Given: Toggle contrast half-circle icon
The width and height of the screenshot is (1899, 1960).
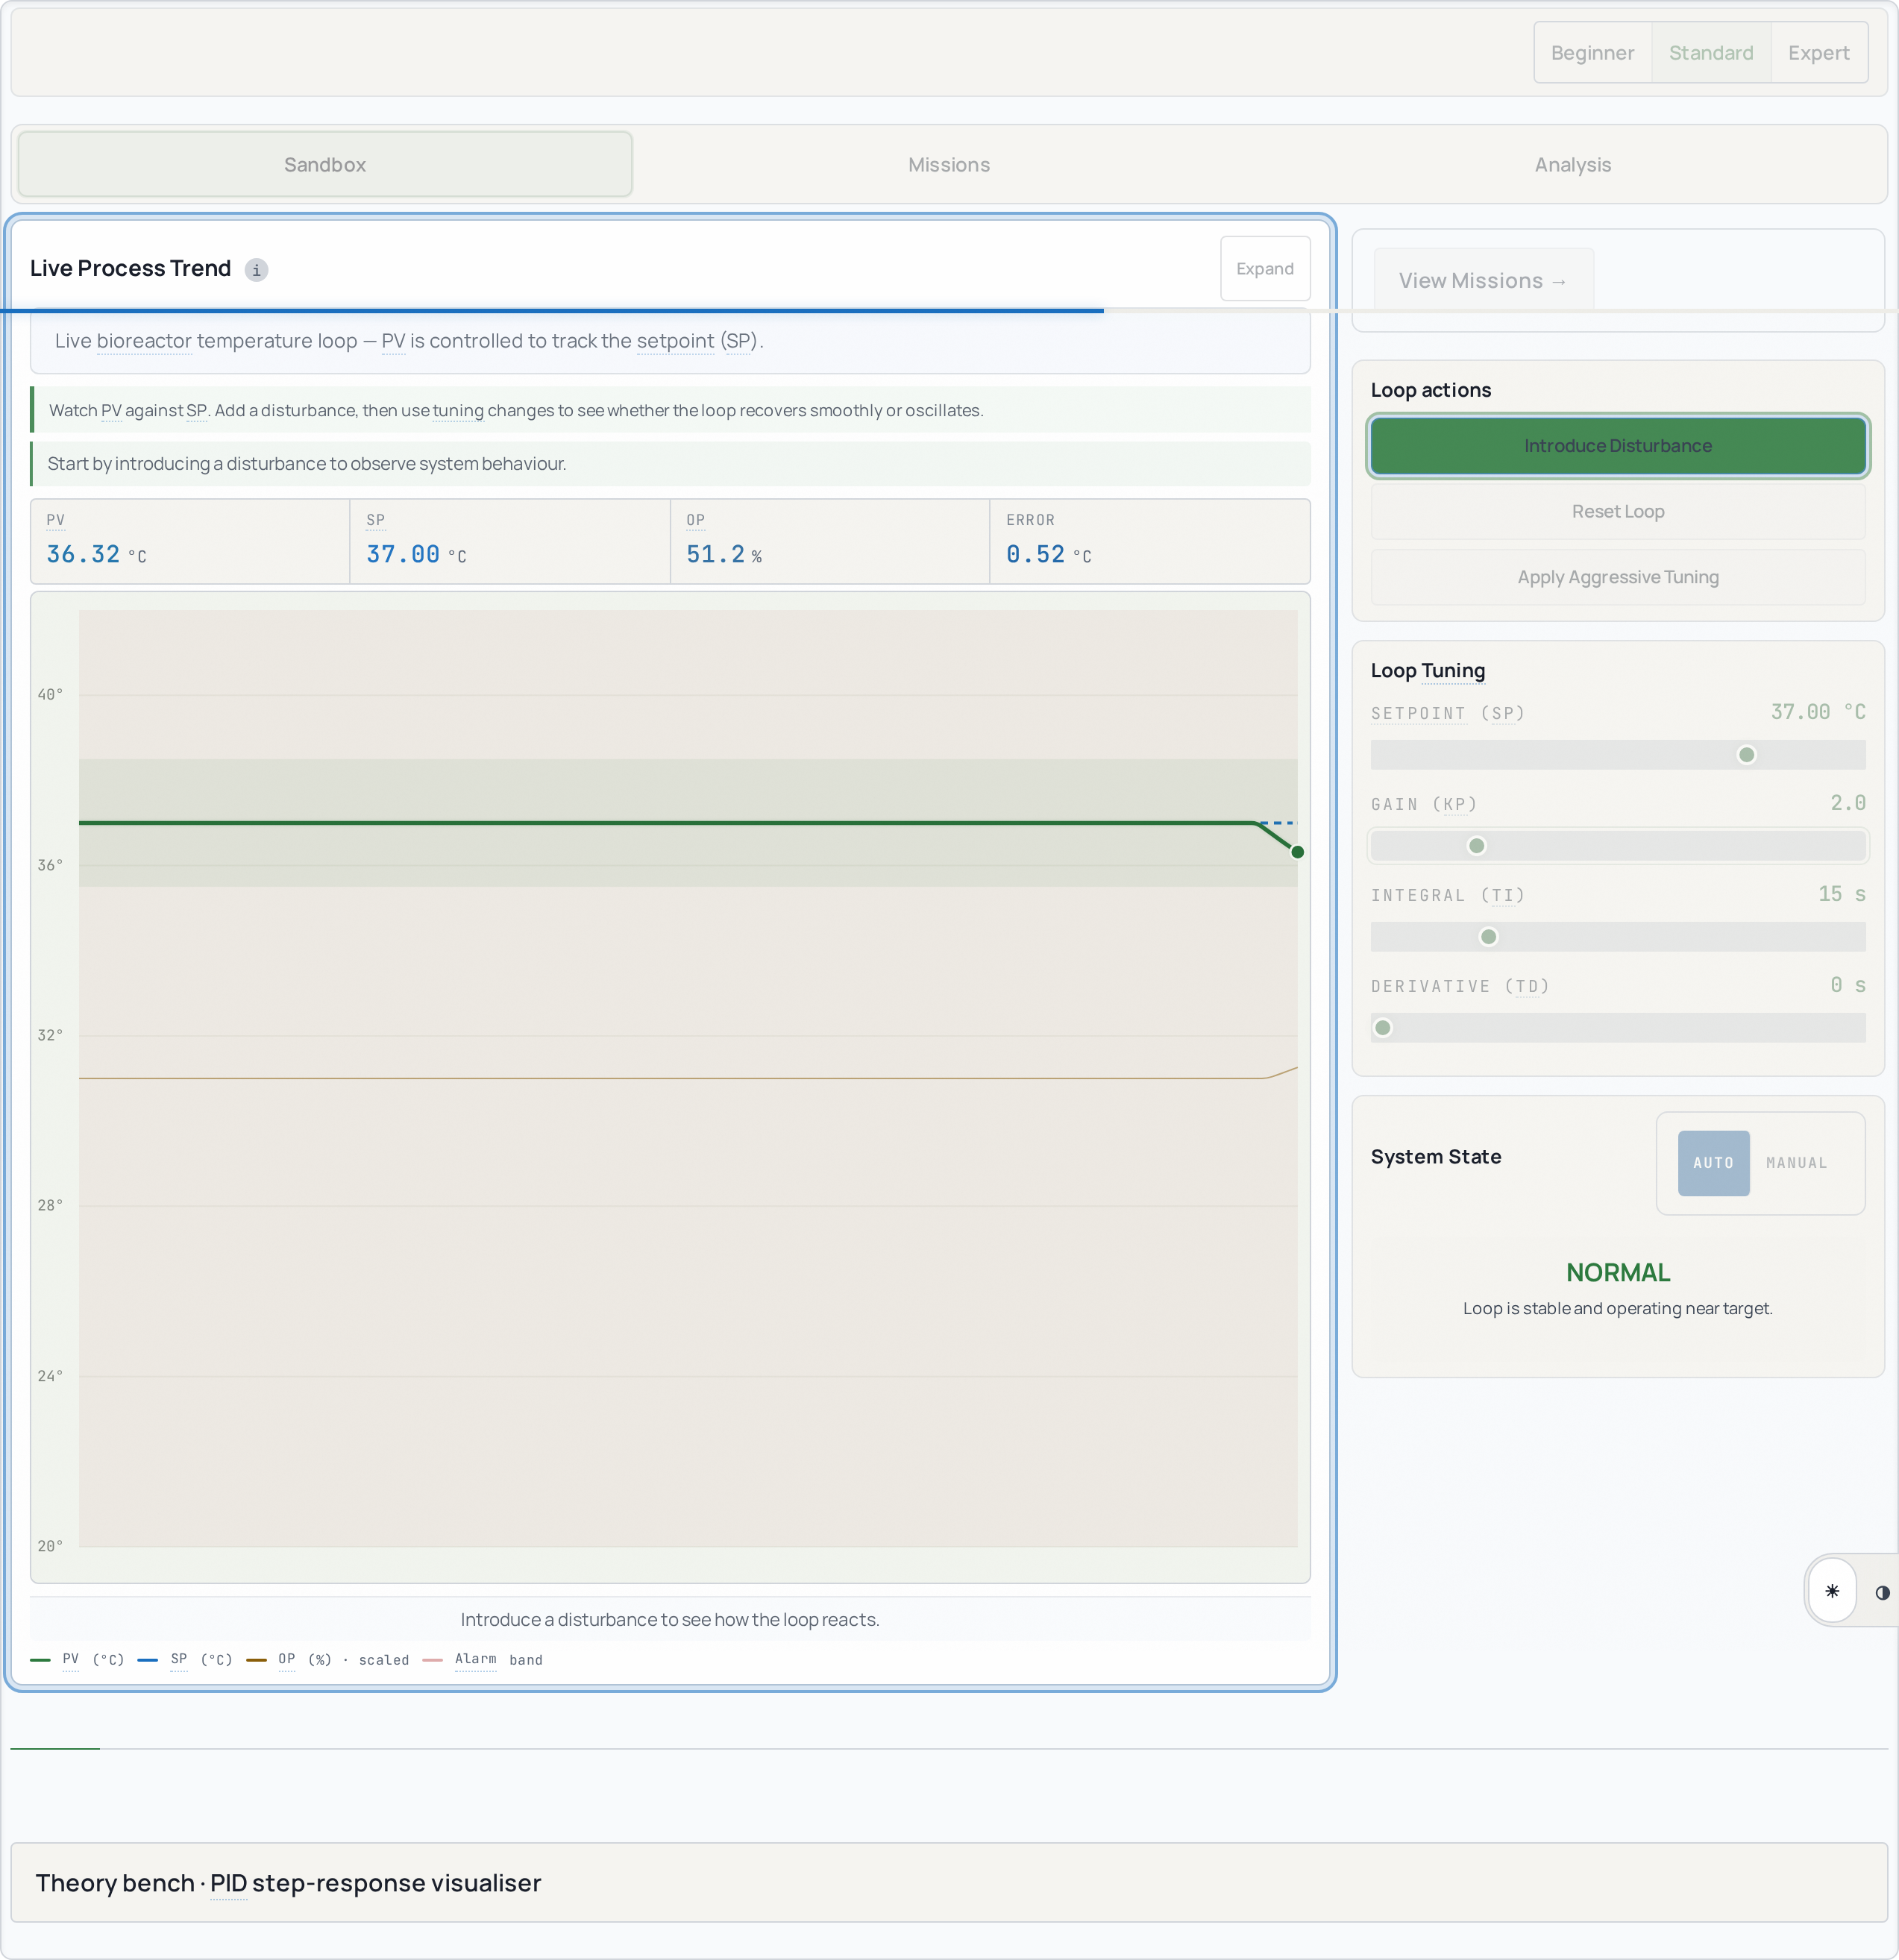Looking at the screenshot, I should coord(1882,1593).
